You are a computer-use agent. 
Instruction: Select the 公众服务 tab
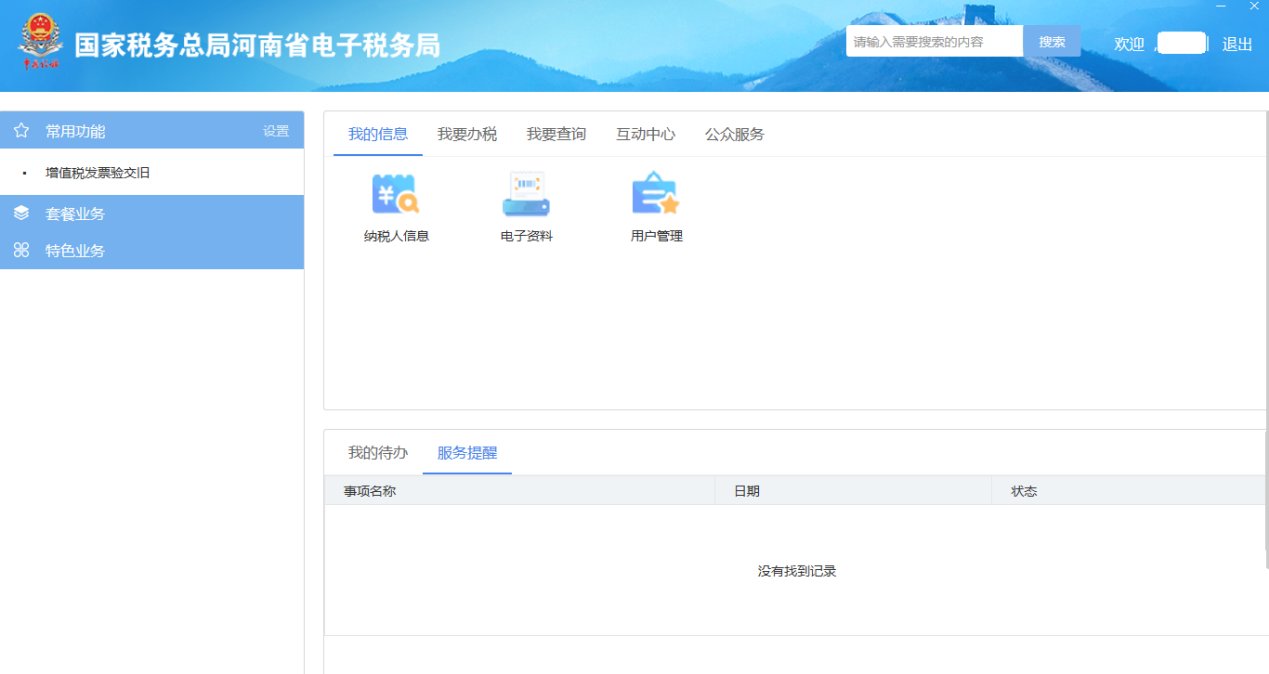(736, 133)
